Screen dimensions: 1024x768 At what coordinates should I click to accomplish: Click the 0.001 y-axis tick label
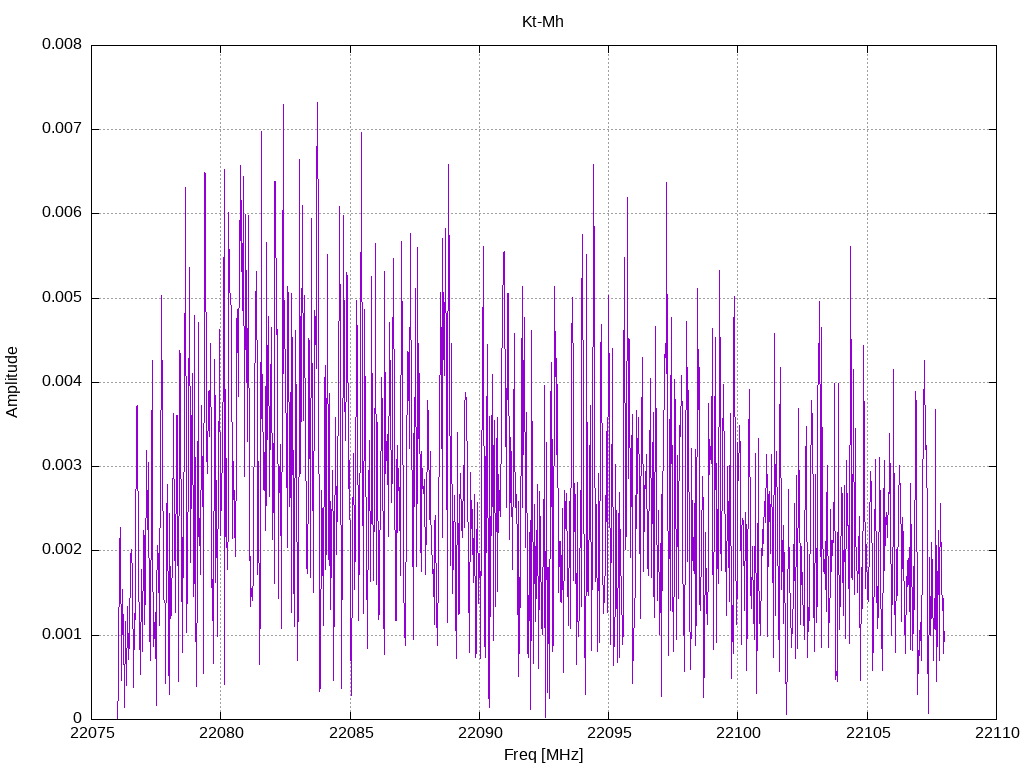tap(62, 634)
